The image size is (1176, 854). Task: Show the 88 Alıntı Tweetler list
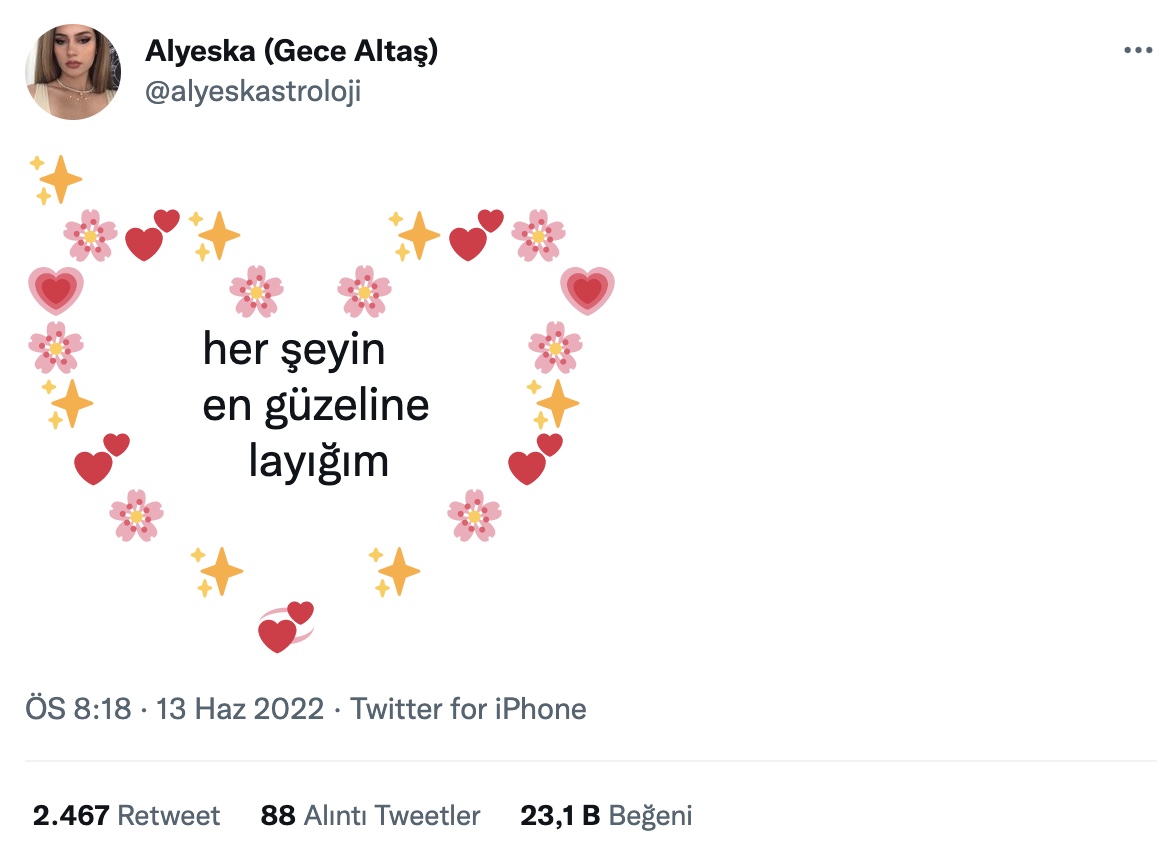point(370,815)
